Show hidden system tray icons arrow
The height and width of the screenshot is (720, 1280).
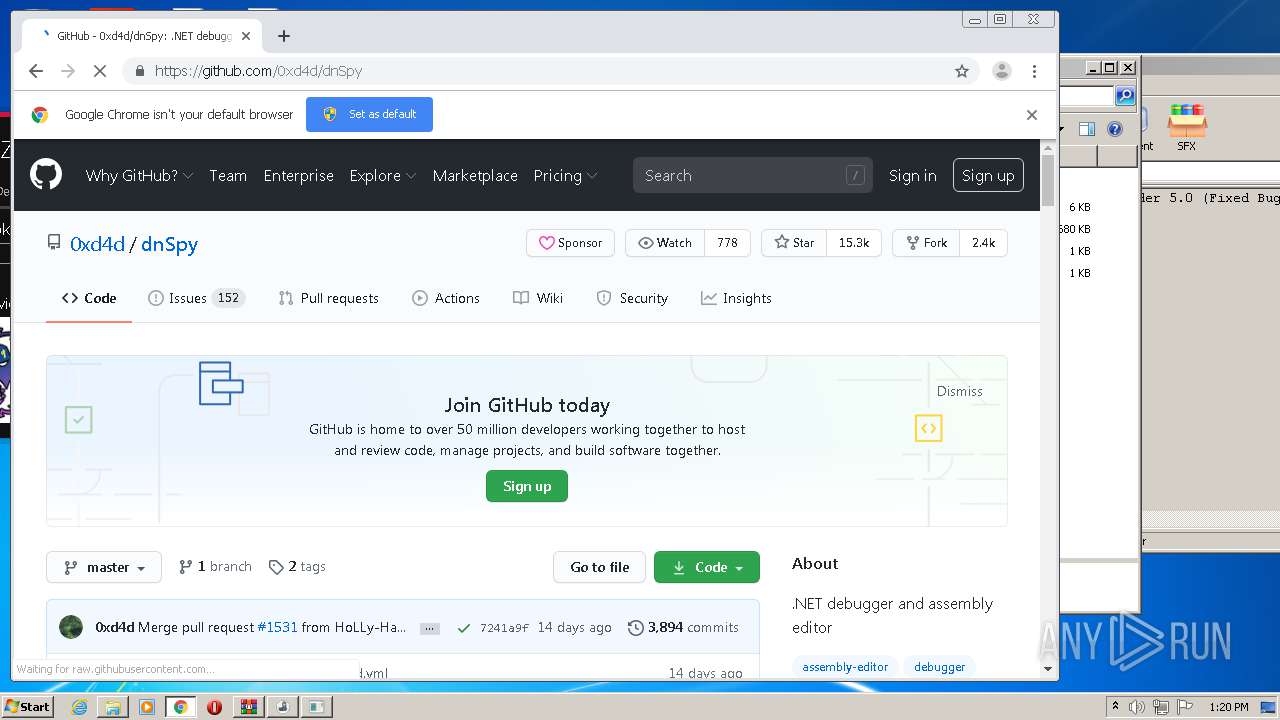pos(1115,707)
